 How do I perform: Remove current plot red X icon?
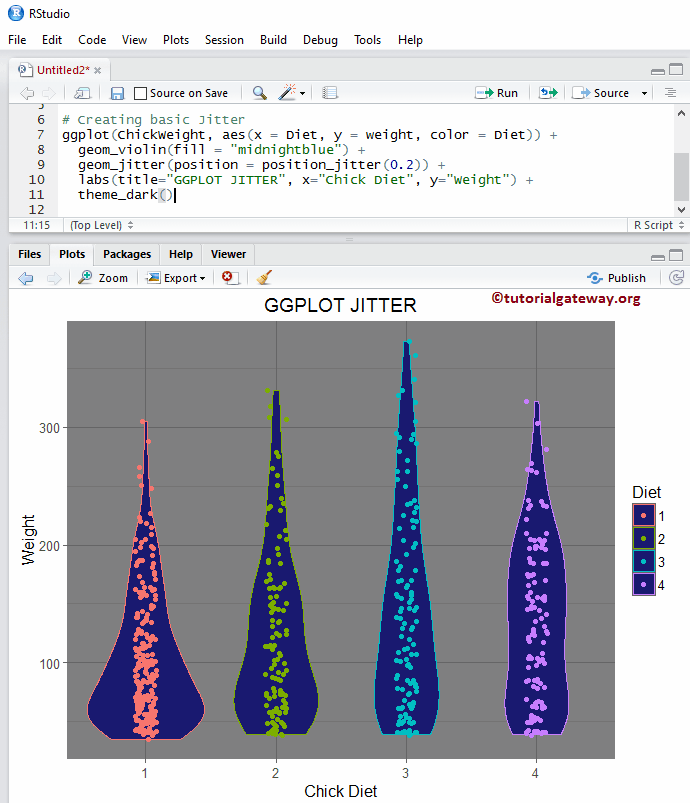[230, 278]
